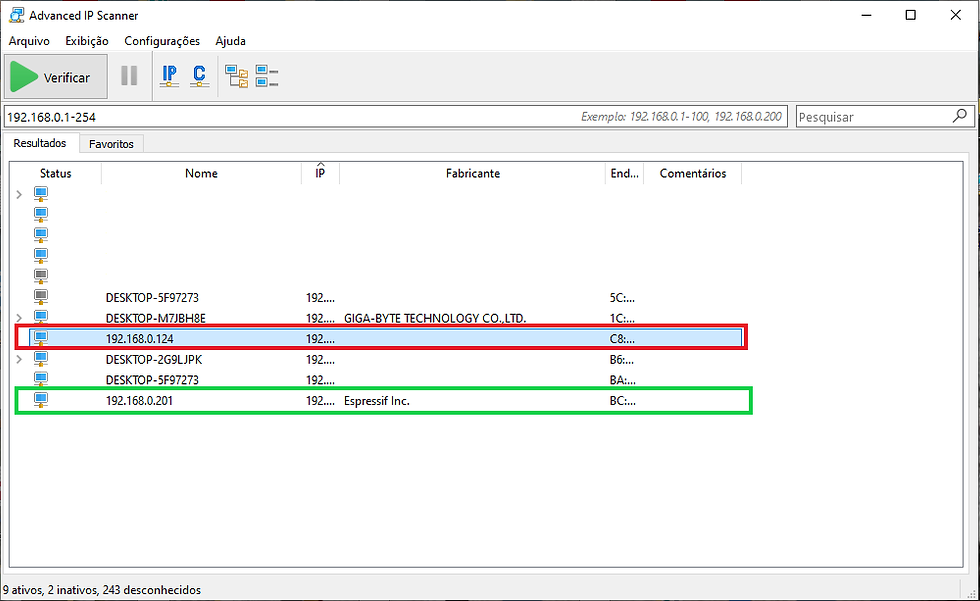The height and width of the screenshot is (601, 980).
Task: Click computer icon of 192.168.0.124 row
Action: click(x=41, y=338)
